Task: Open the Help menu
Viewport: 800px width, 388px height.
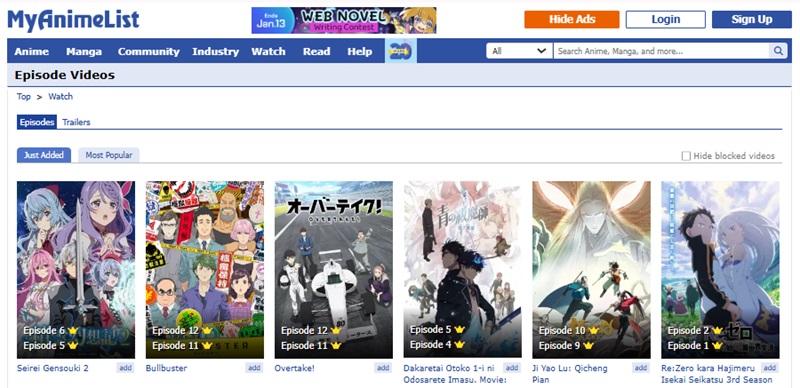Action: click(x=360, y=52)
